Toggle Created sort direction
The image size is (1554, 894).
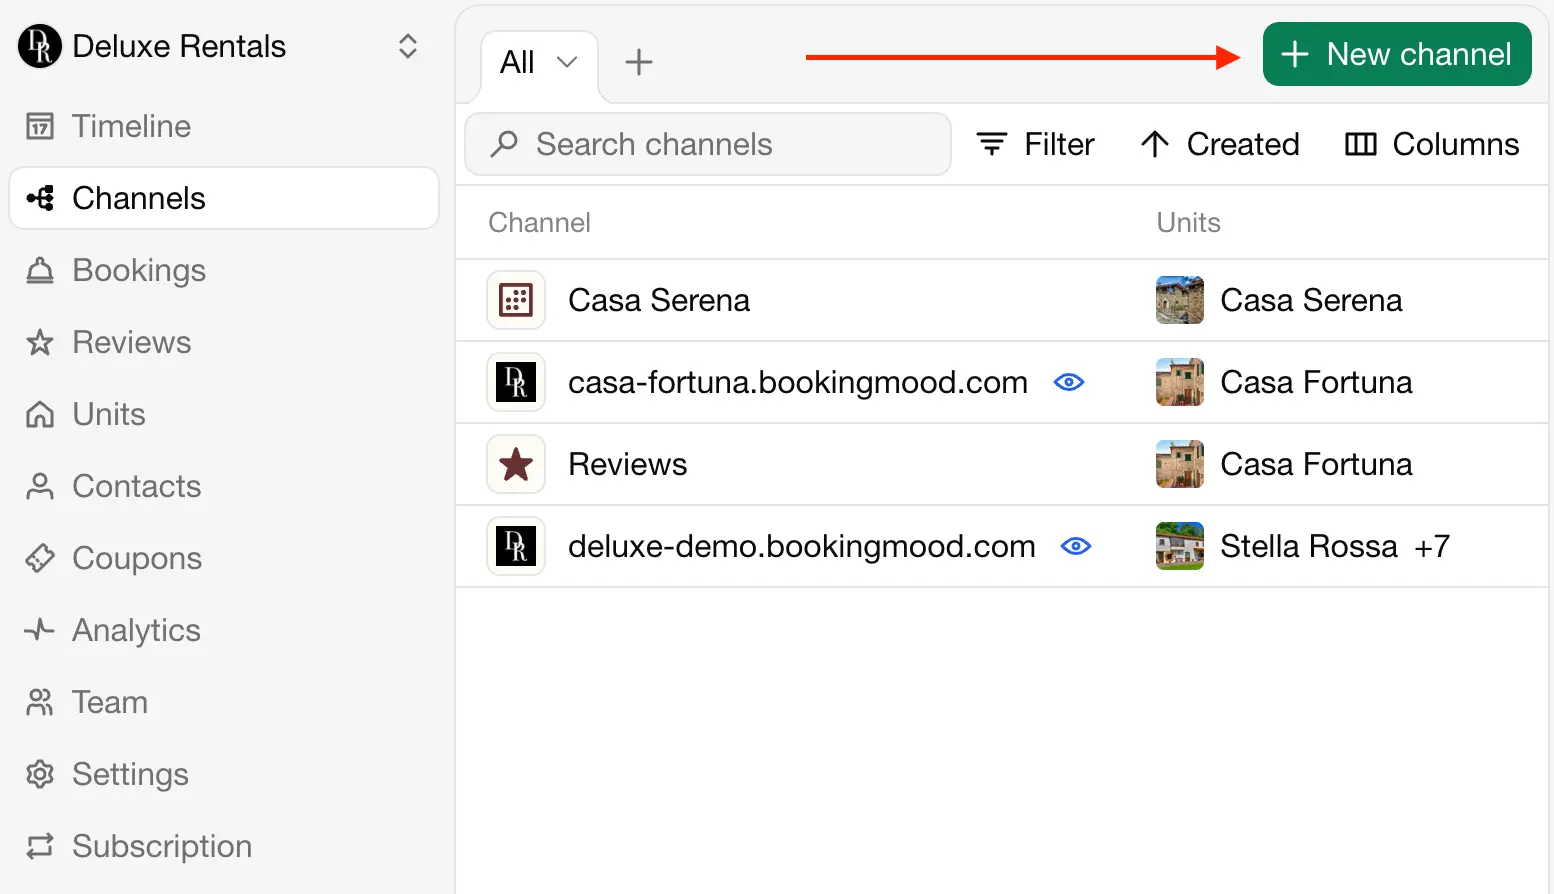click(1220, 144)
